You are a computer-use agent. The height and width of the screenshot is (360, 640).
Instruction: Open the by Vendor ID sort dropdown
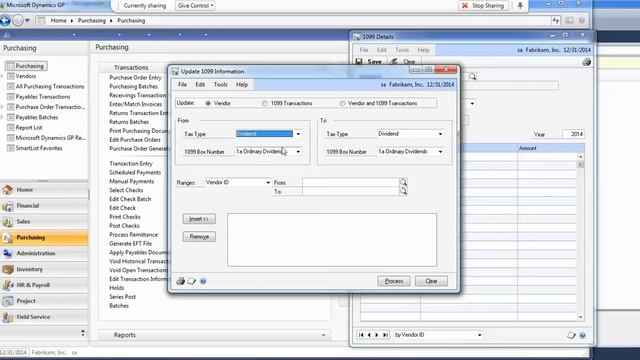pyautogui.click(x=480, y=335)
